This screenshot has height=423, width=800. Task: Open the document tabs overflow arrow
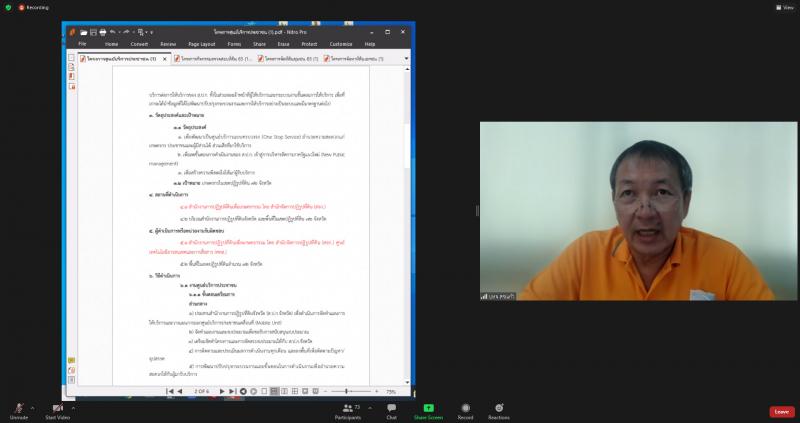[406, 59]
